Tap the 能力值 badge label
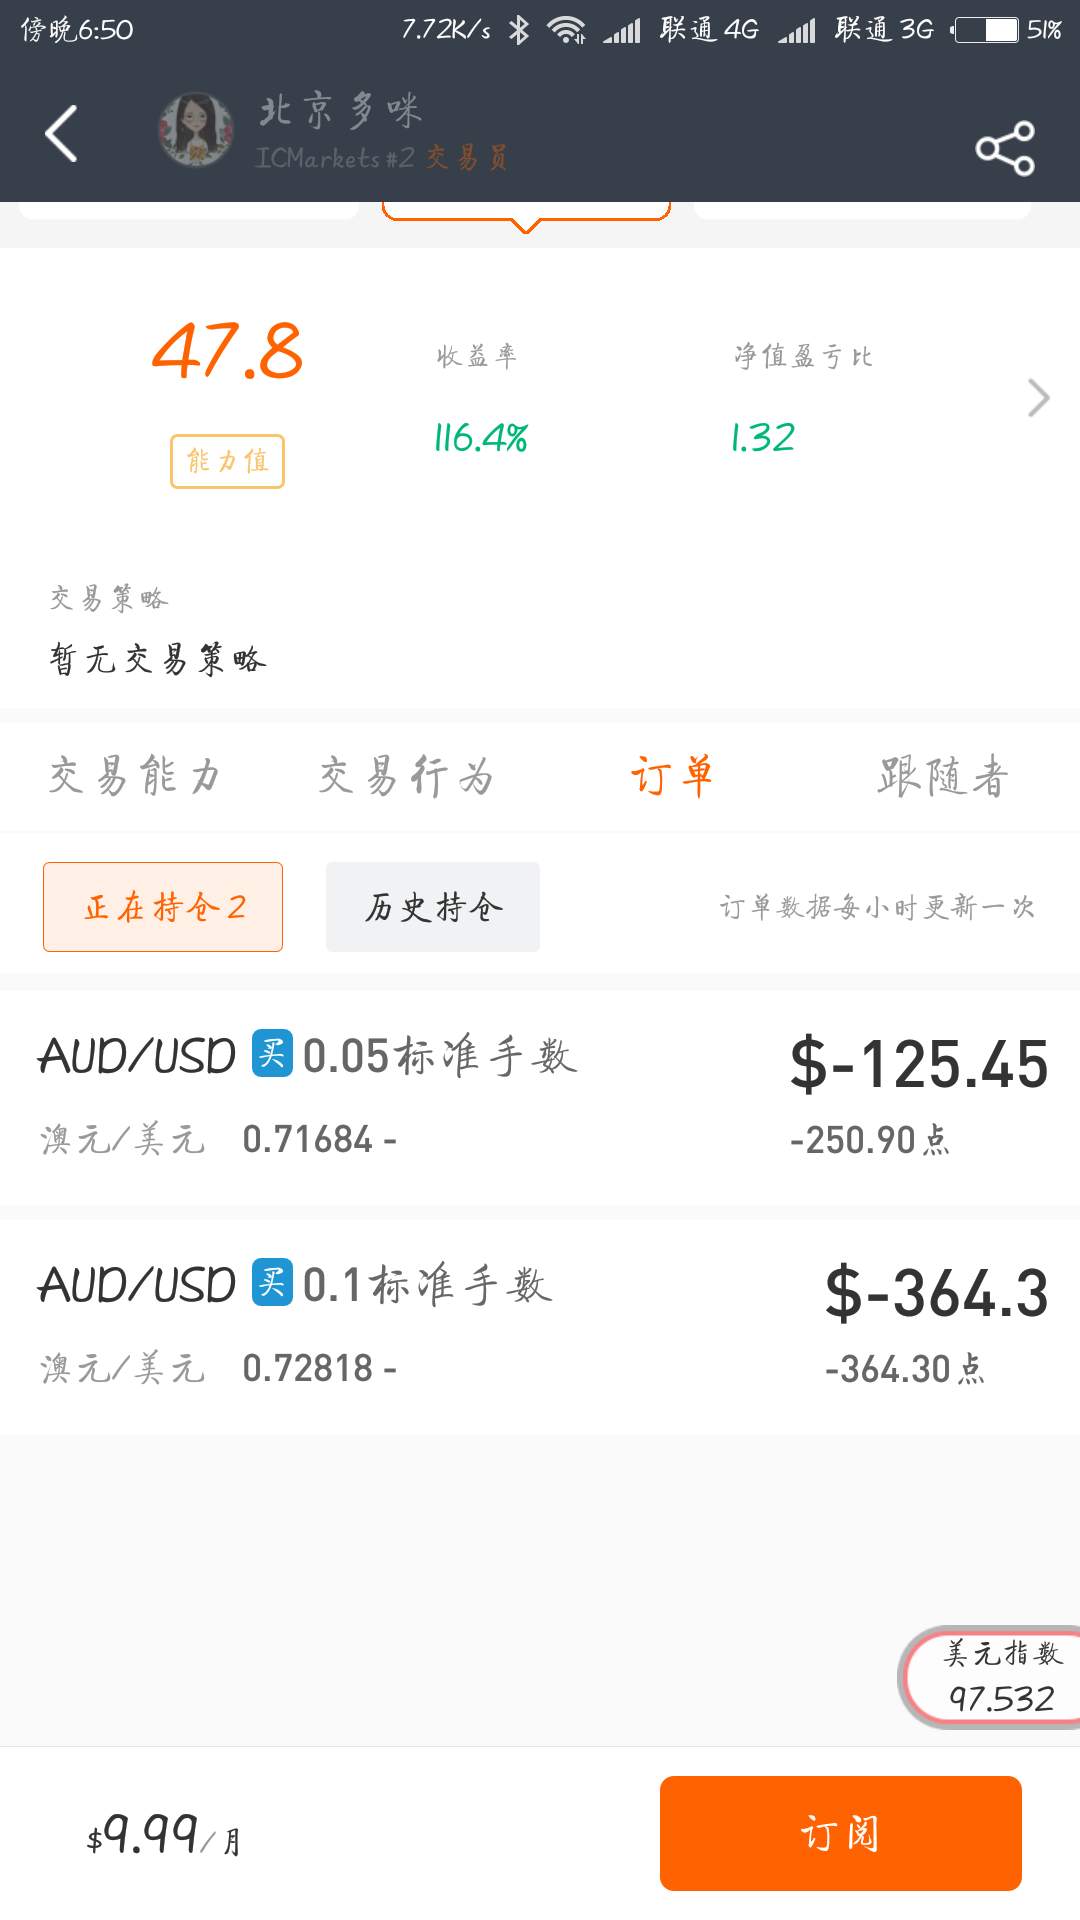The image size is (1080, 1920). [227, 461]
